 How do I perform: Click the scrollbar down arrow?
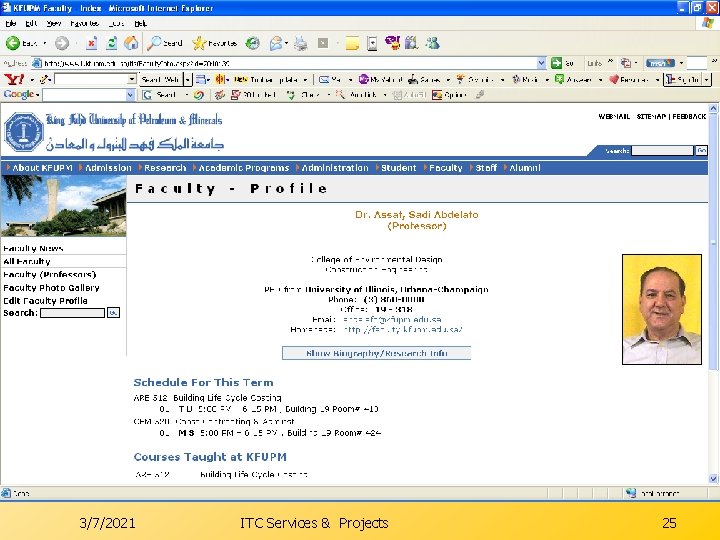pyautogui.click(x=713, y=478)
